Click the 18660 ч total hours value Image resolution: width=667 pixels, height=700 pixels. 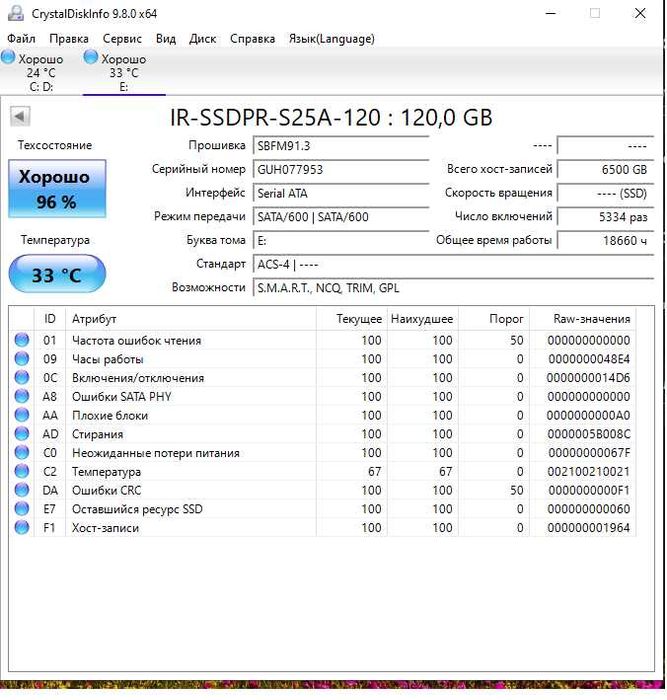pos(605,241)
